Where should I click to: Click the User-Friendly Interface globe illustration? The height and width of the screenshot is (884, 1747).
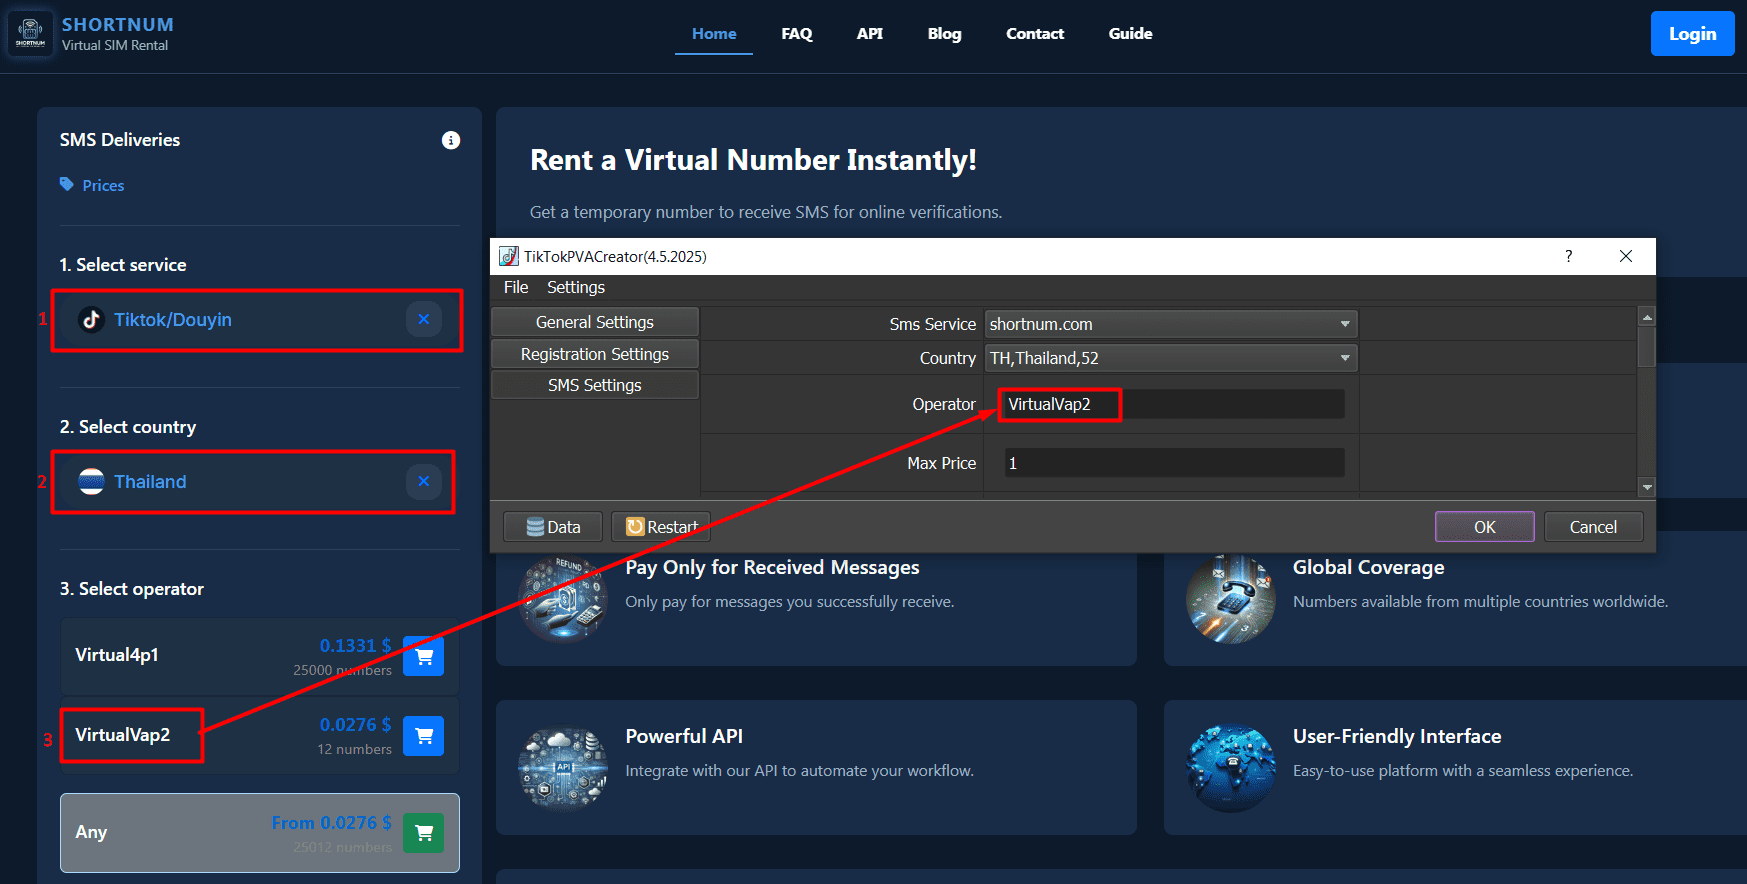[1231, 767]
